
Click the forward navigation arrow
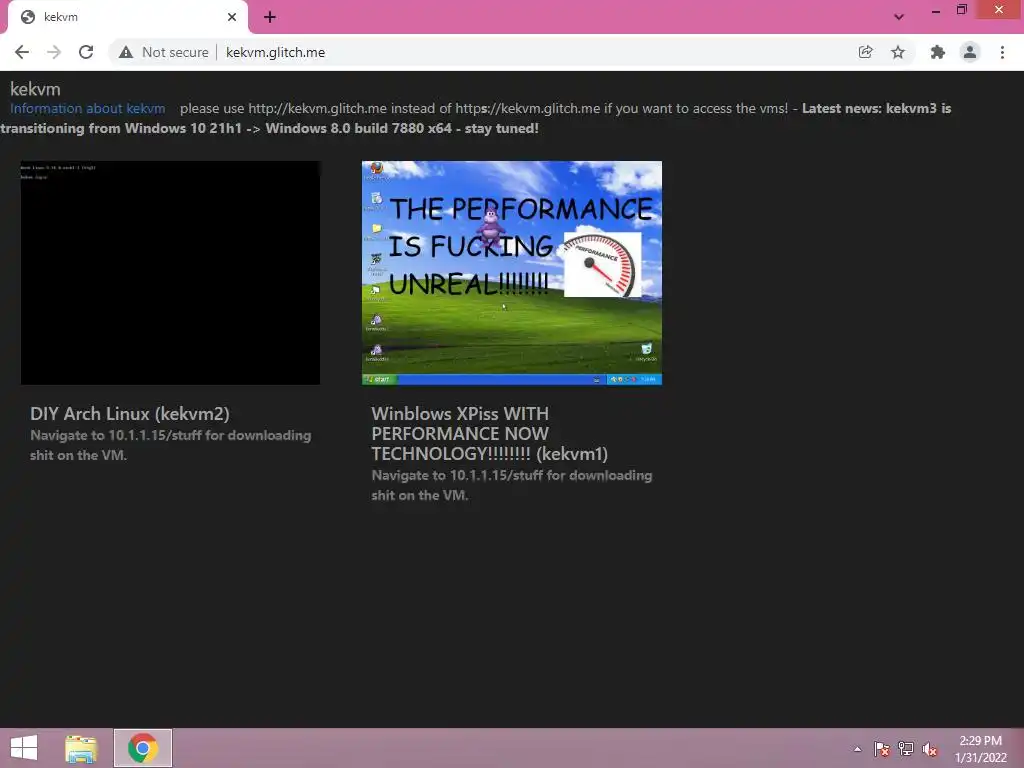point(54,52)
